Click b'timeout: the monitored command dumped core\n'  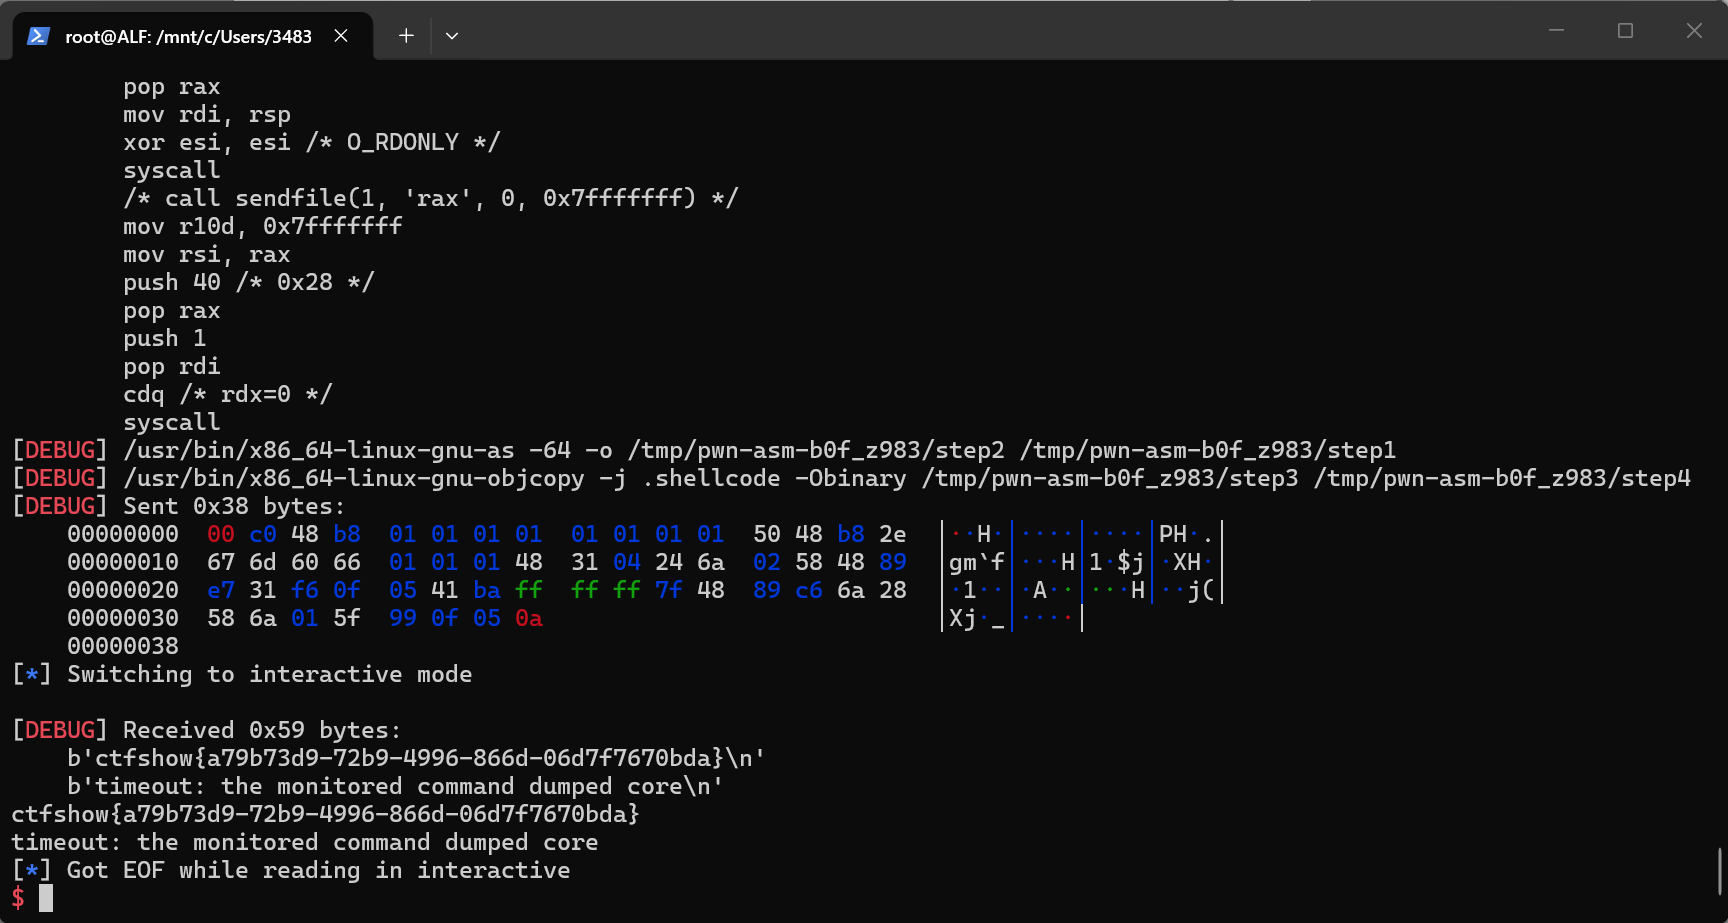[x=395, y=786]
